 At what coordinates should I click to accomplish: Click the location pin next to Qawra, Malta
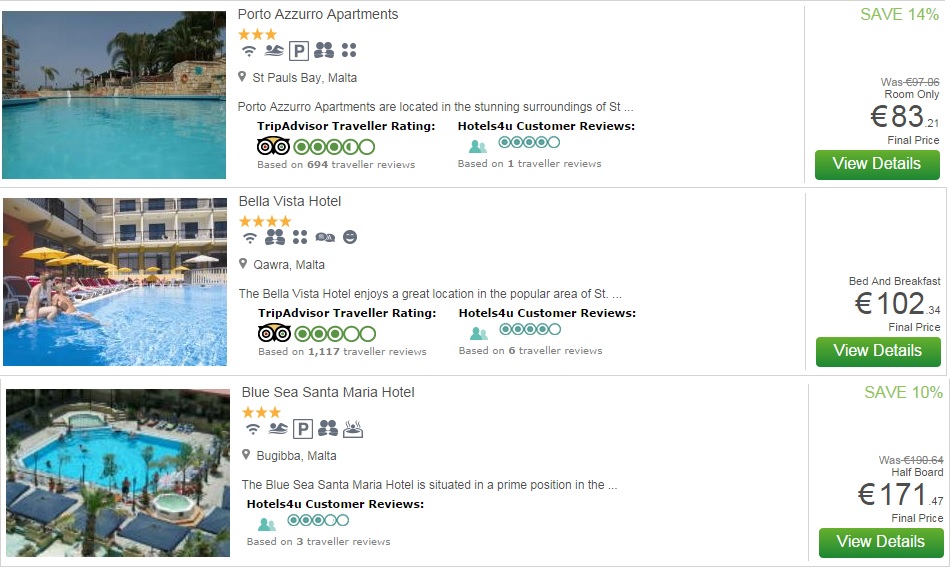[243, 264]
